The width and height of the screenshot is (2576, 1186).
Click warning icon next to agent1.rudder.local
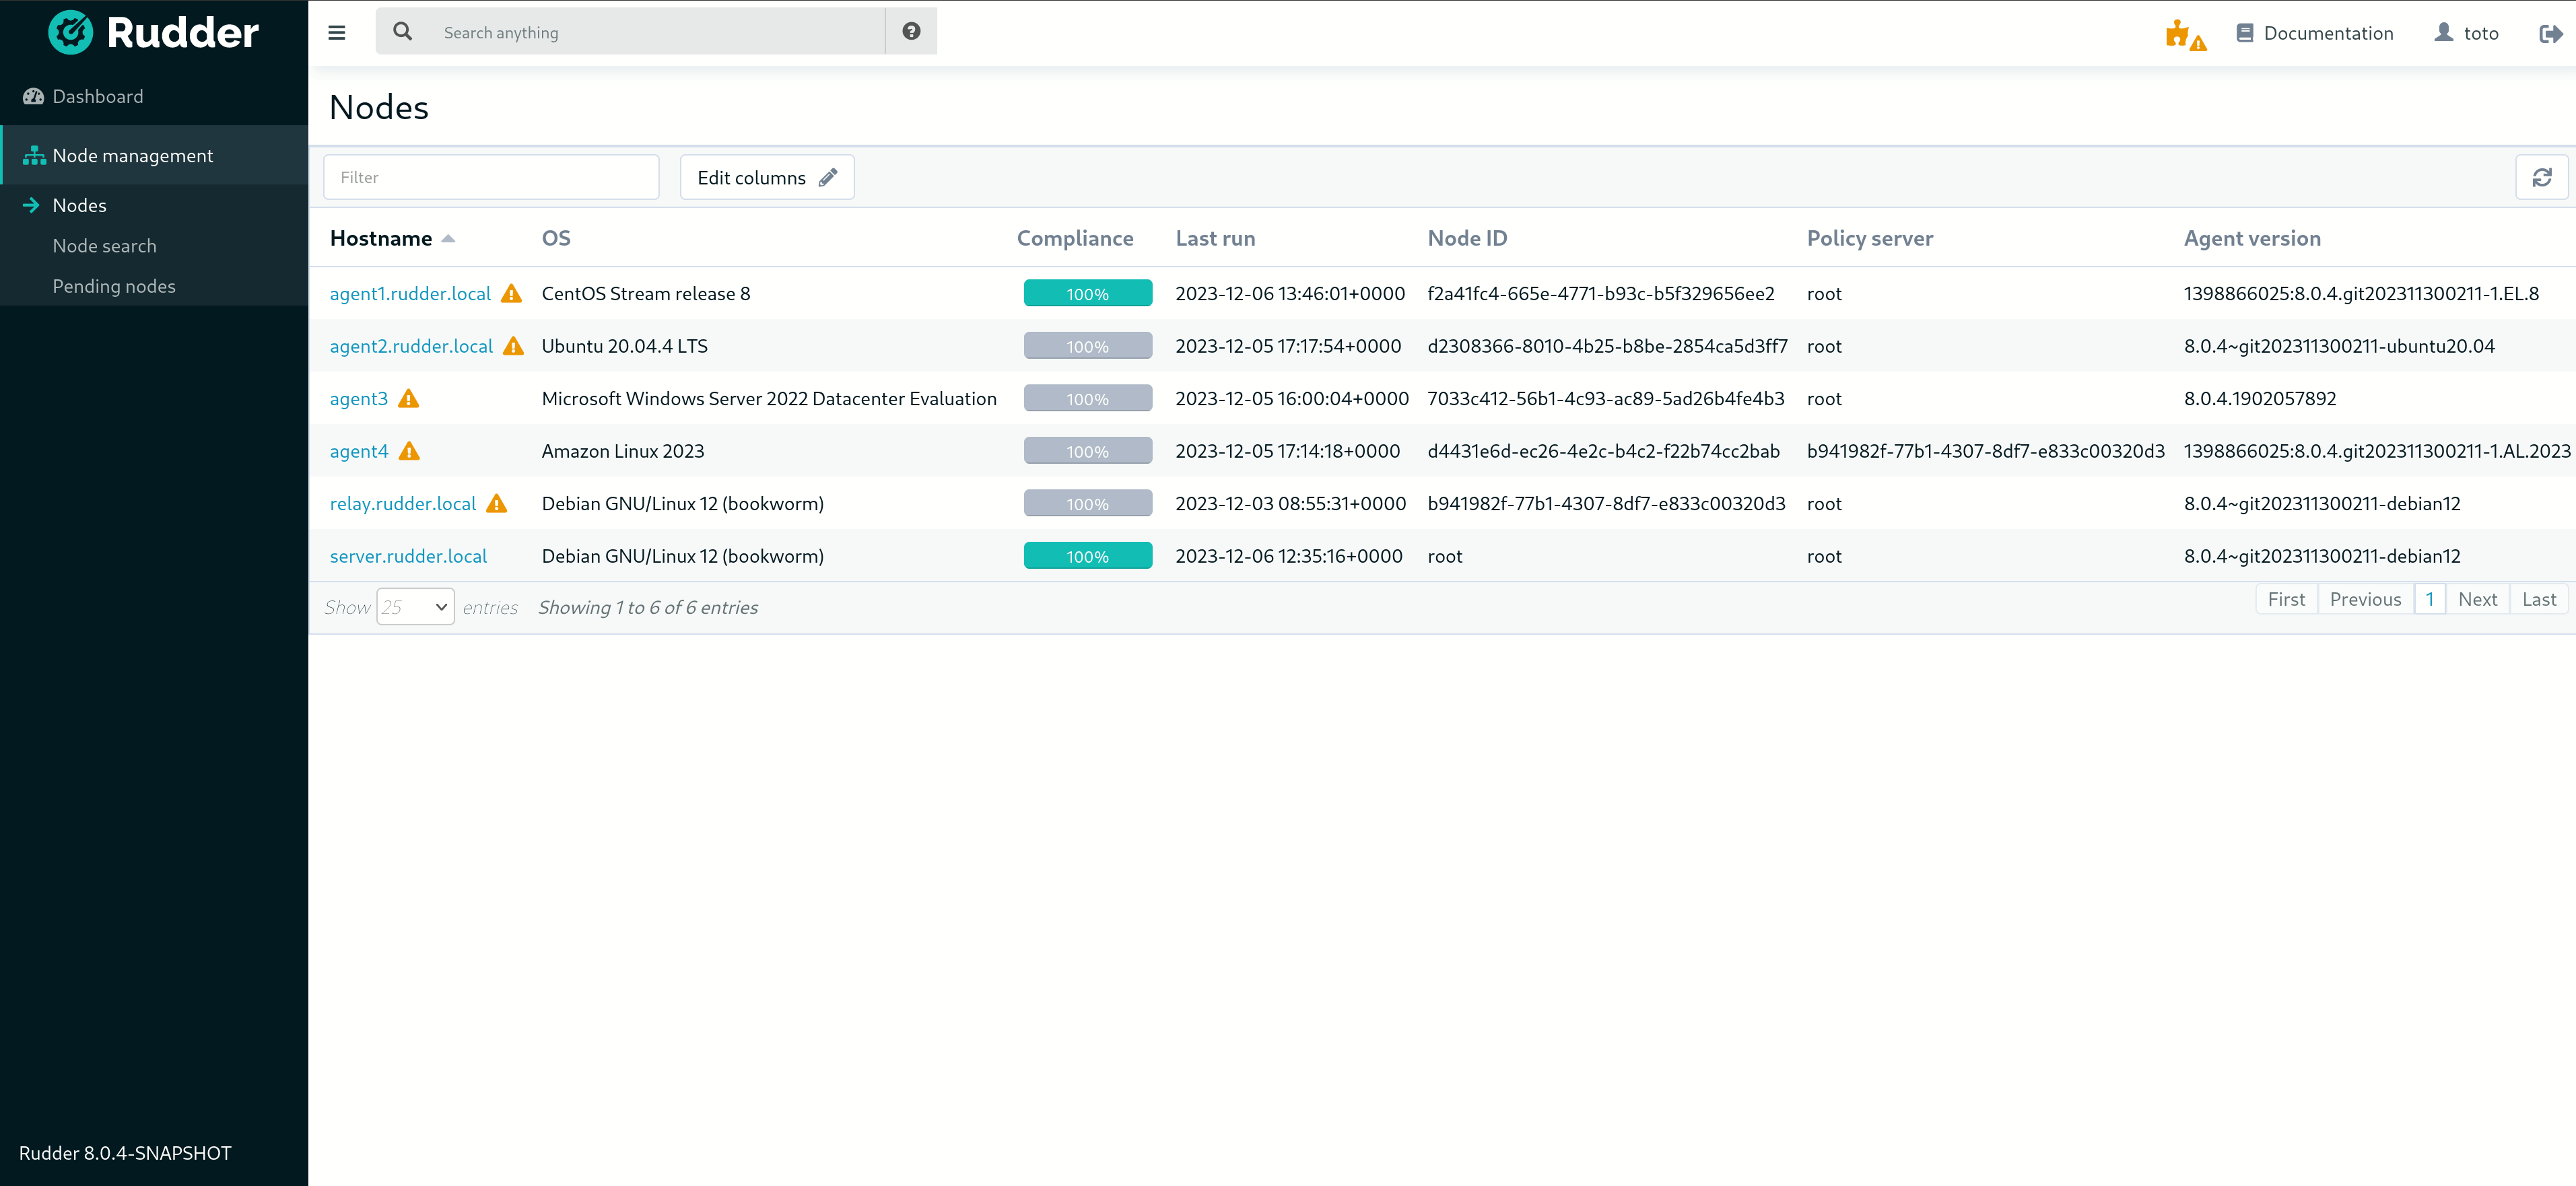[511, 294]
